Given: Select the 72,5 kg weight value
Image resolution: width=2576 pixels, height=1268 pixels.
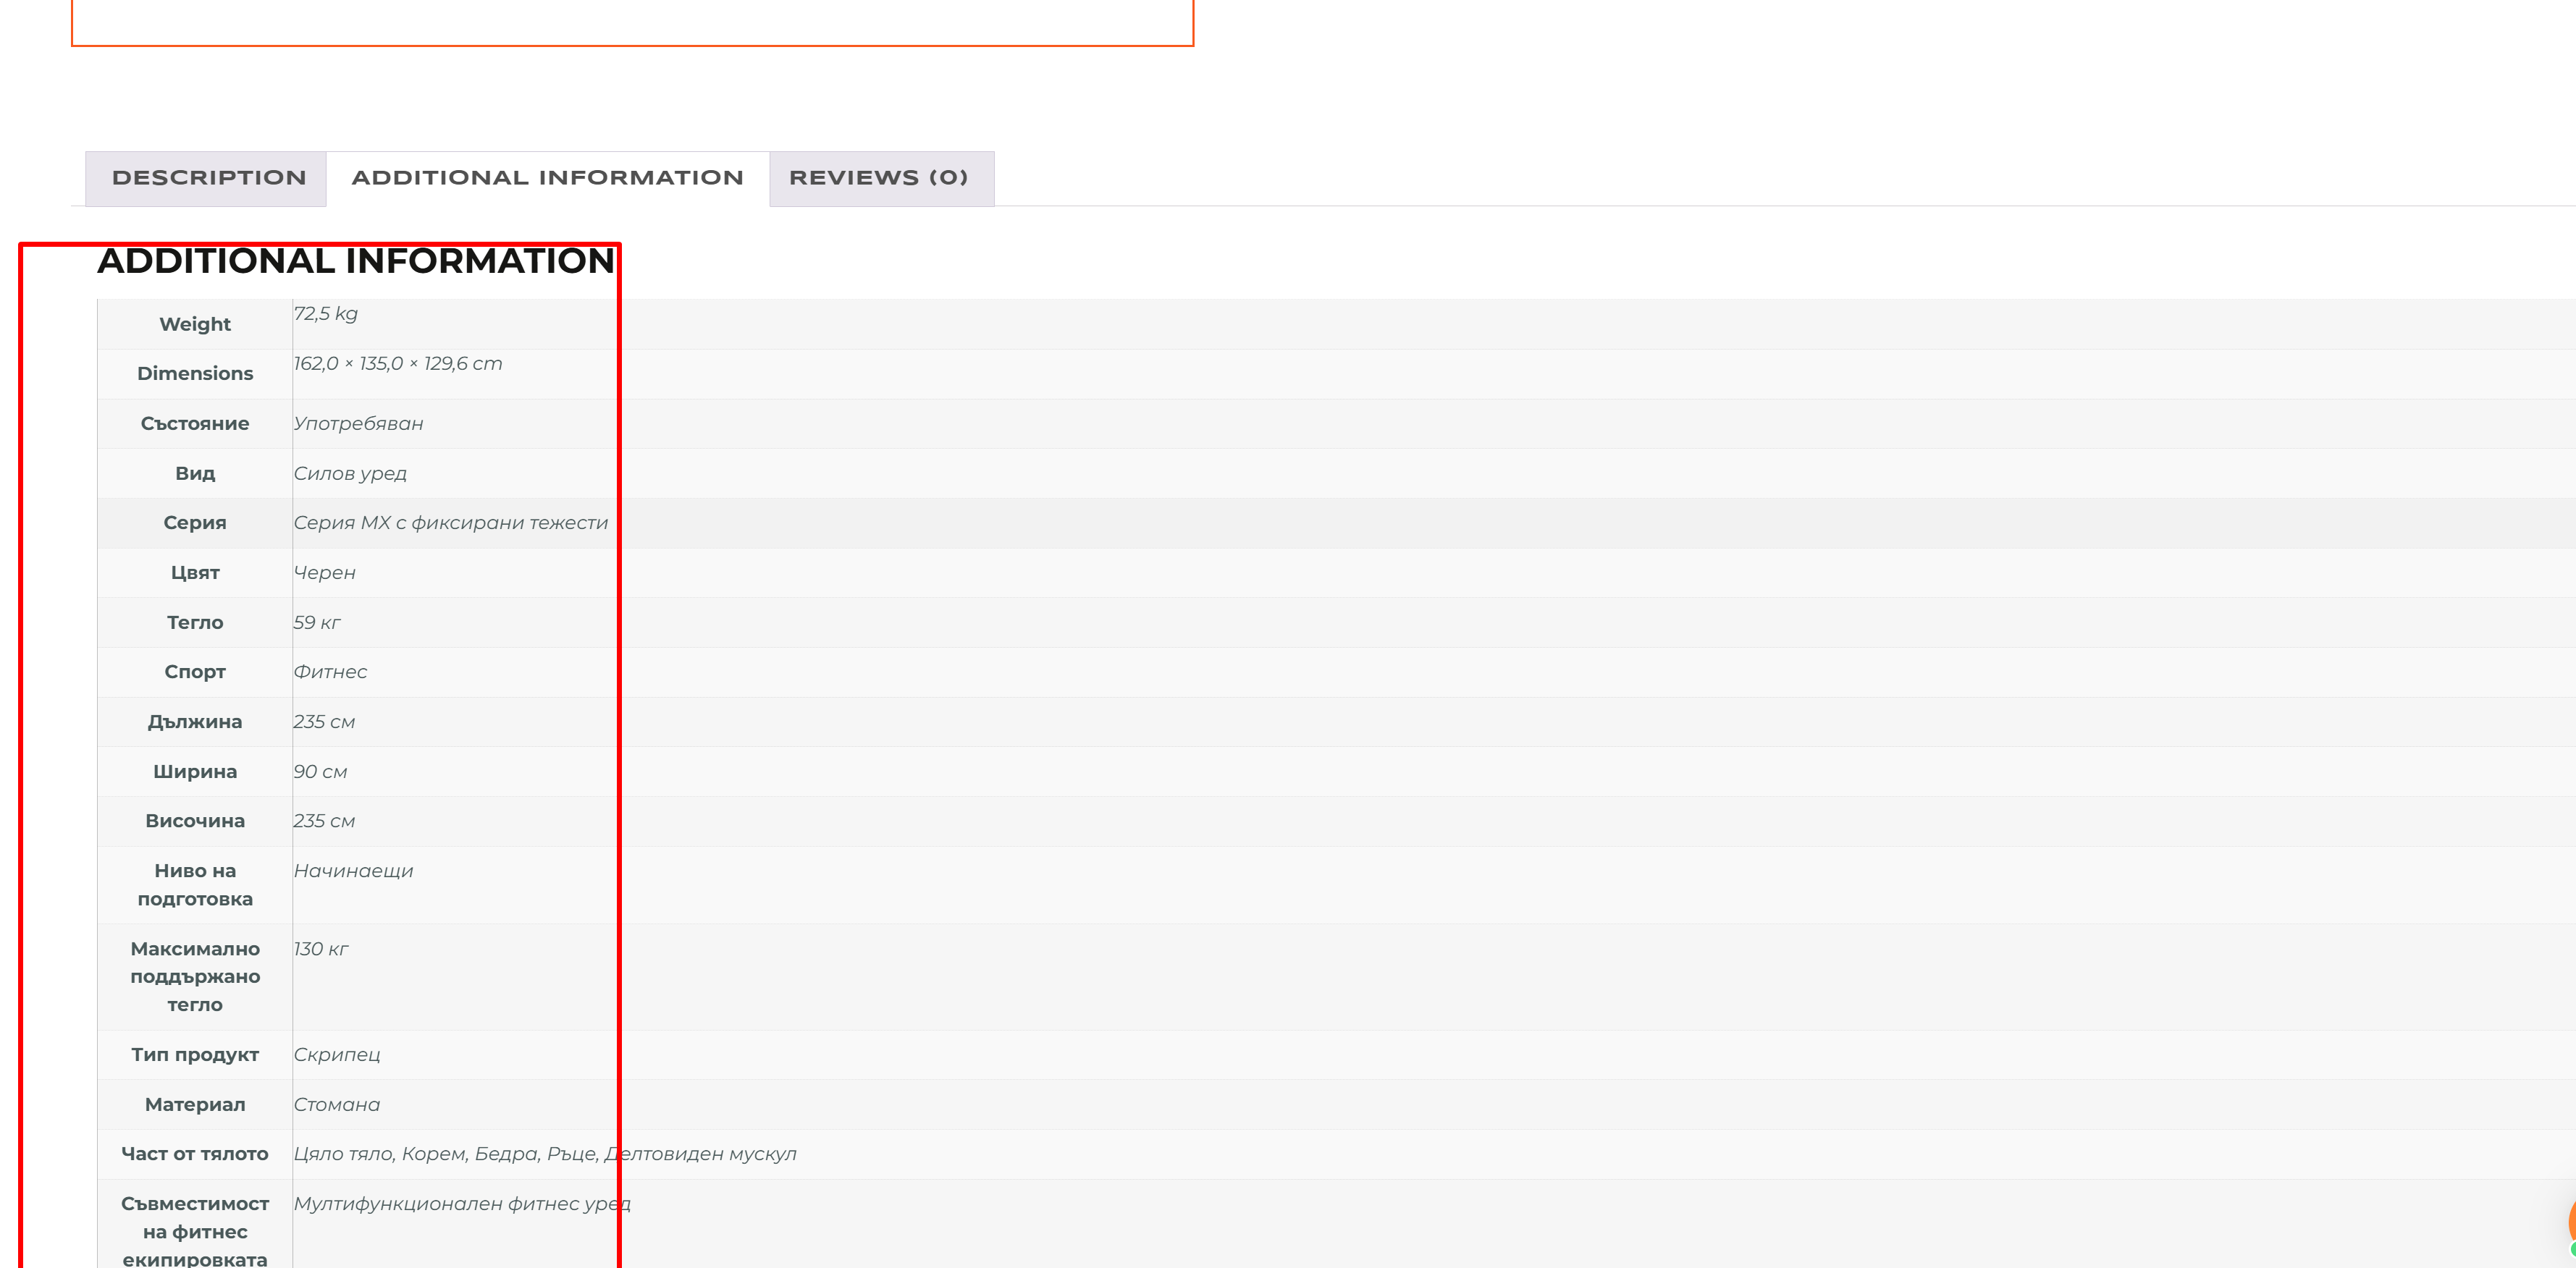Looking at the screenshot, I should 325,314.
